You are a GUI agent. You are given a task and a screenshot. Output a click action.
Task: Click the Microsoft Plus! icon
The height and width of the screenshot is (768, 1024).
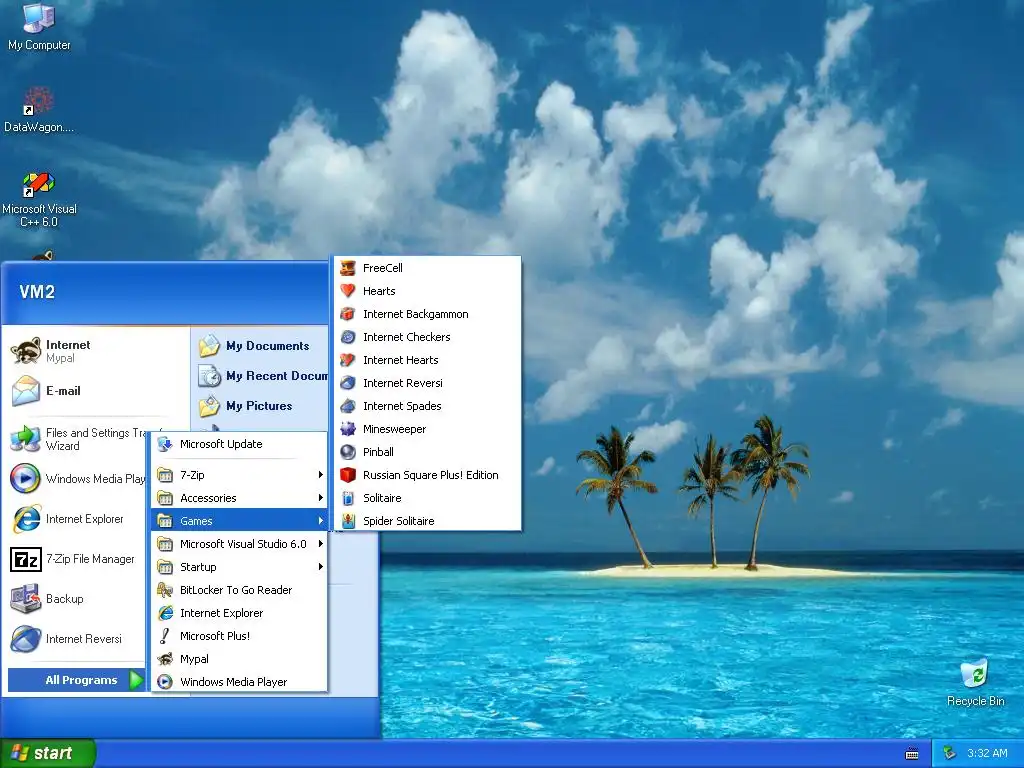165,635
